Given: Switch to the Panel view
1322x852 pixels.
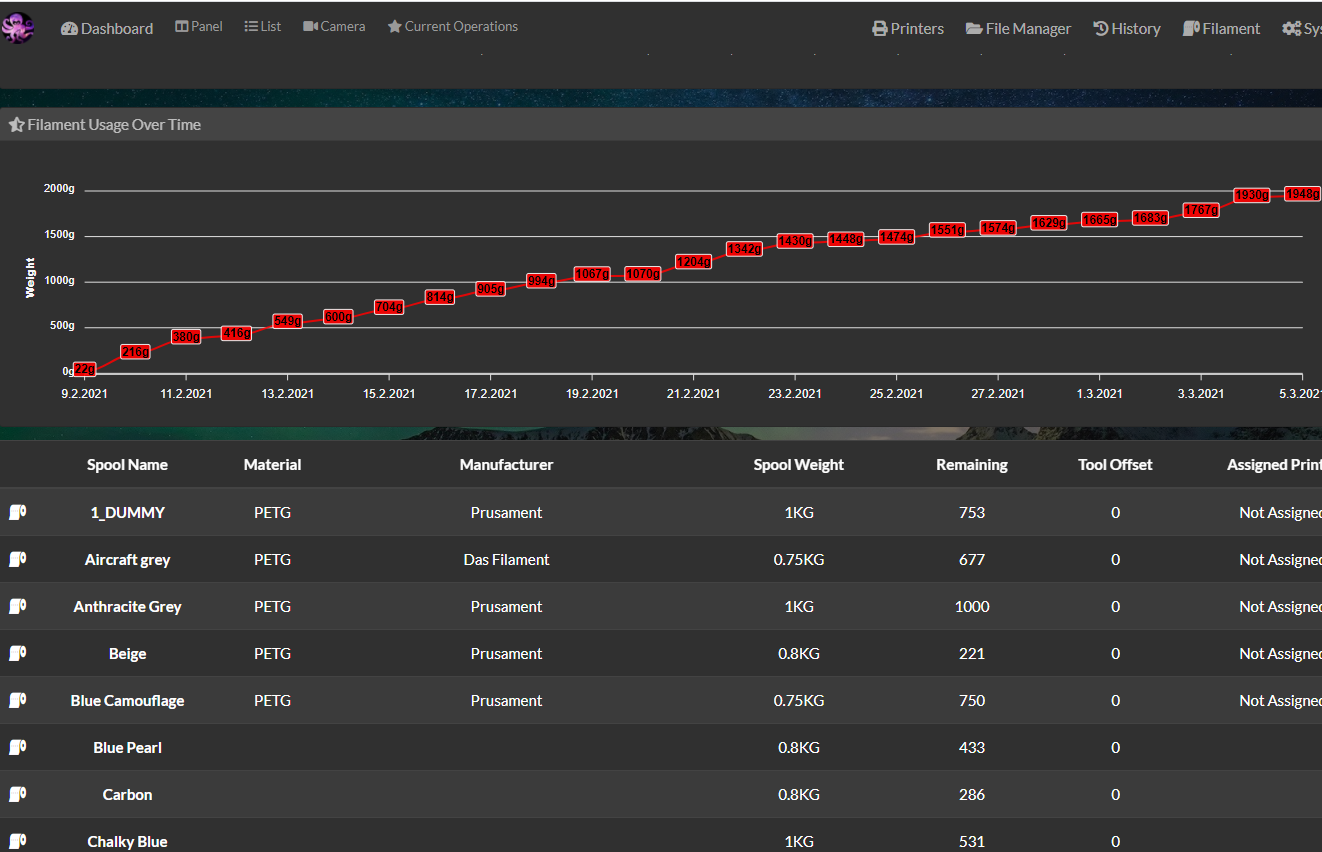Looking at the screenshot, I should click(x=198, y=26).
